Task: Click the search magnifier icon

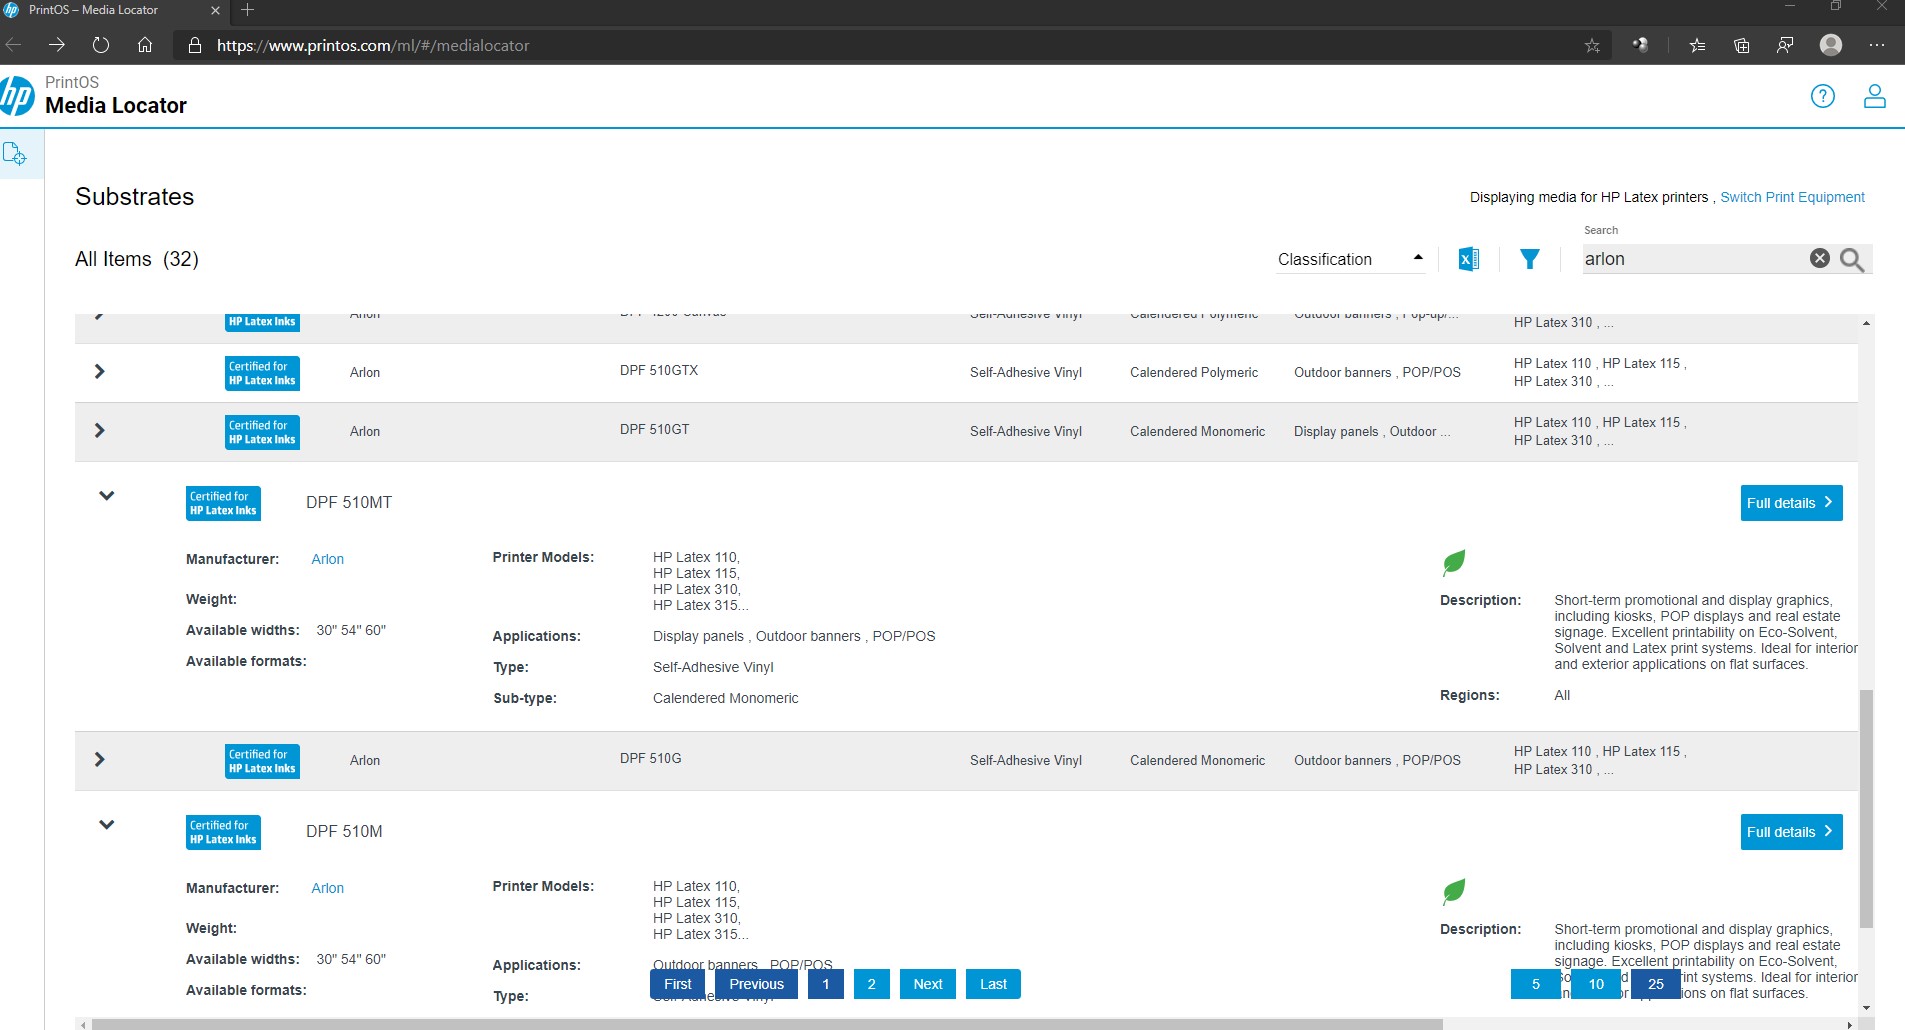Action: 1852,260
